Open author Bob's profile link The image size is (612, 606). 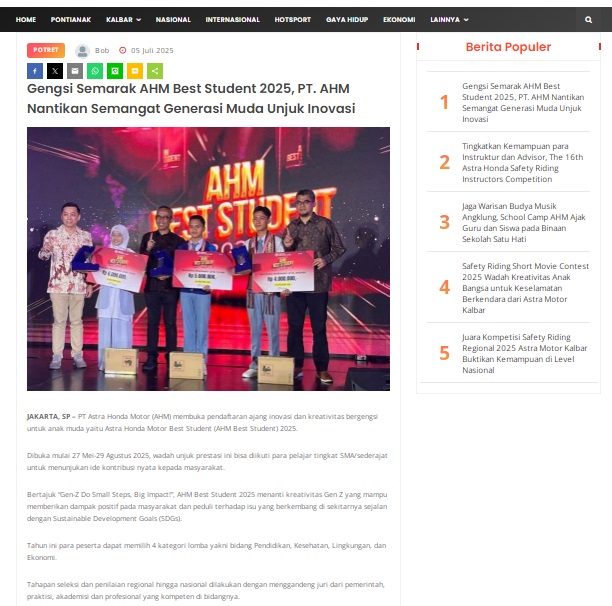102,50
